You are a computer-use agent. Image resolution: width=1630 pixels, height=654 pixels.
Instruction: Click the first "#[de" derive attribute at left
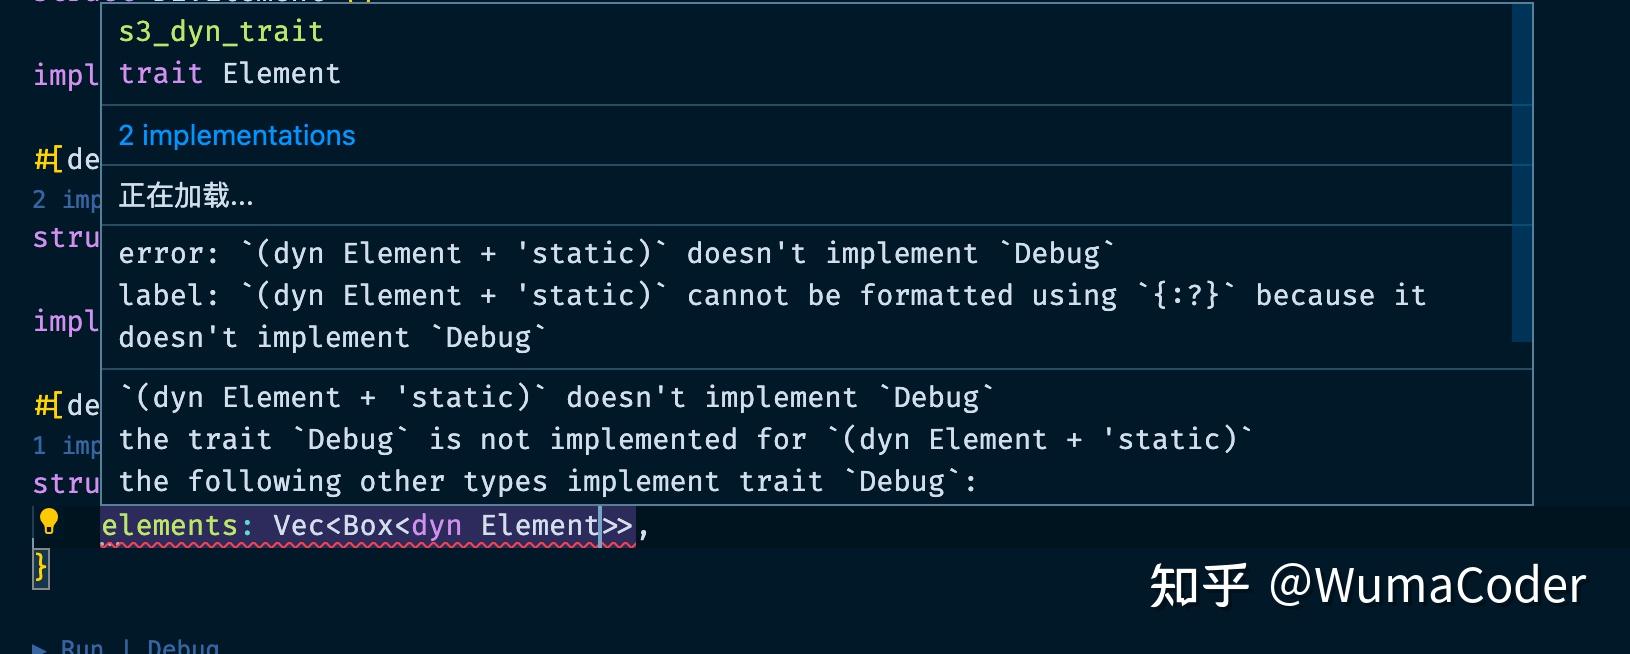(x=67, y=159)
